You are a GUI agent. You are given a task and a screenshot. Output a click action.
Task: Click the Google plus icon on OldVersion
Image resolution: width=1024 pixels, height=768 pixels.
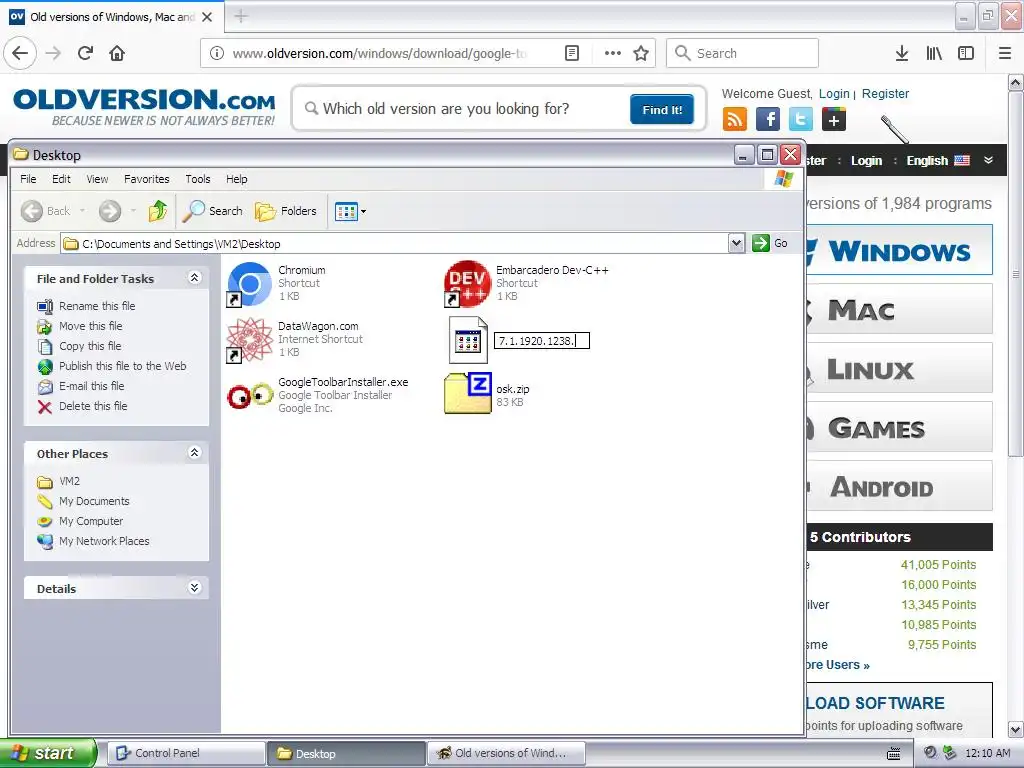pos(833,120)
